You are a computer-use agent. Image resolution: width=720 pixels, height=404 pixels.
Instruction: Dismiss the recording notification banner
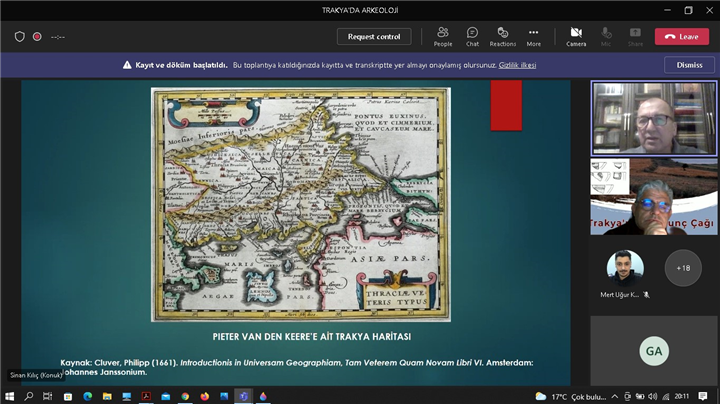[689, 65]
